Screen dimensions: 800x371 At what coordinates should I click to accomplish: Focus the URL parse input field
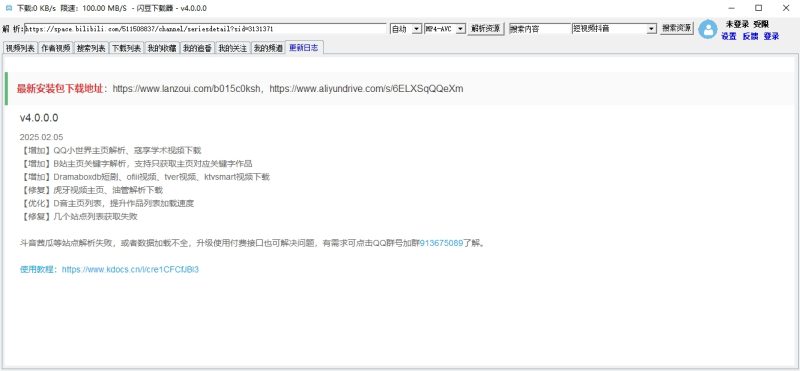tap(205, 29)
